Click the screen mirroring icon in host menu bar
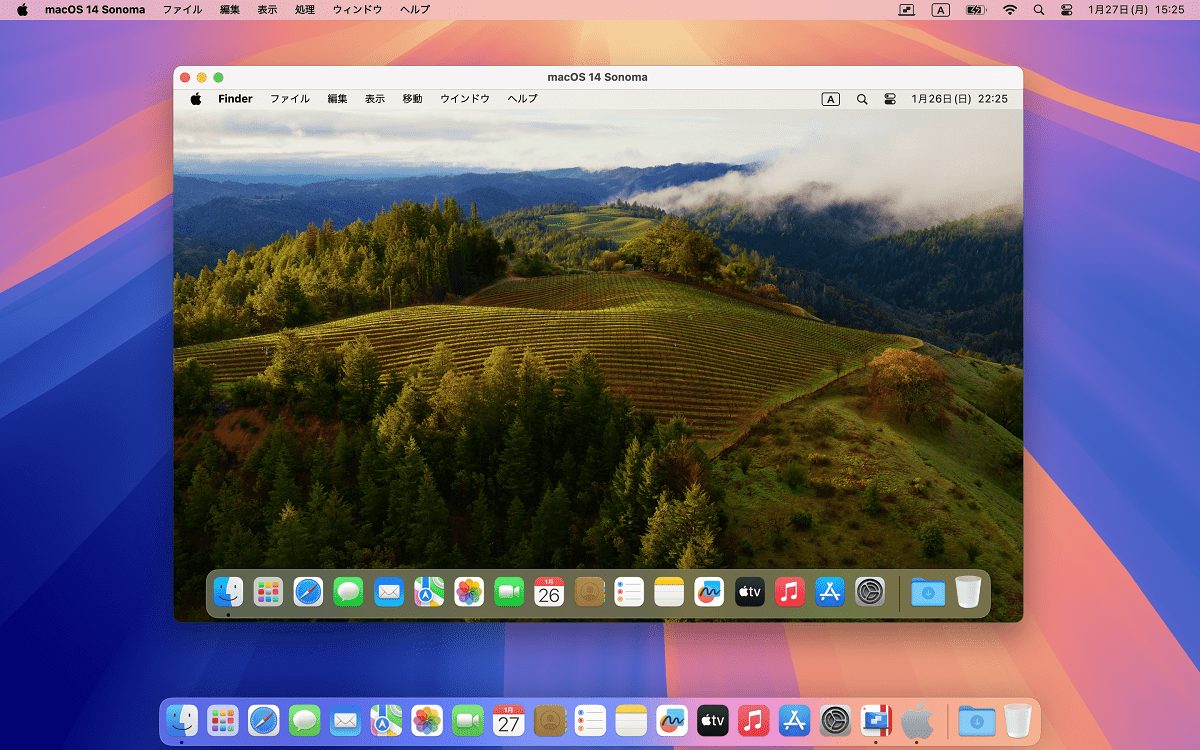This screenshot has height=750, width=1200. [x=906, y=9]
